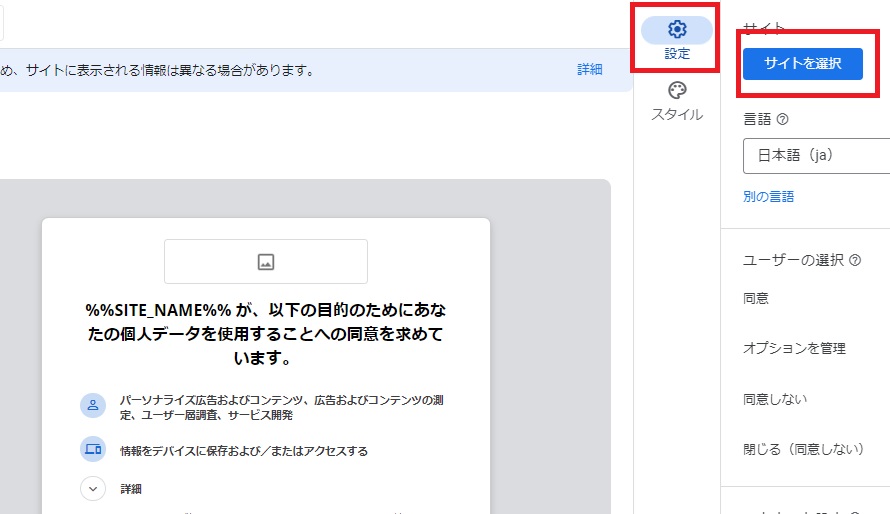Image resolution: width=890 pixels, height=514 pixels.
Task: Click help icon next to 言語
Action: pyautogui.click(x=783, y=119)
